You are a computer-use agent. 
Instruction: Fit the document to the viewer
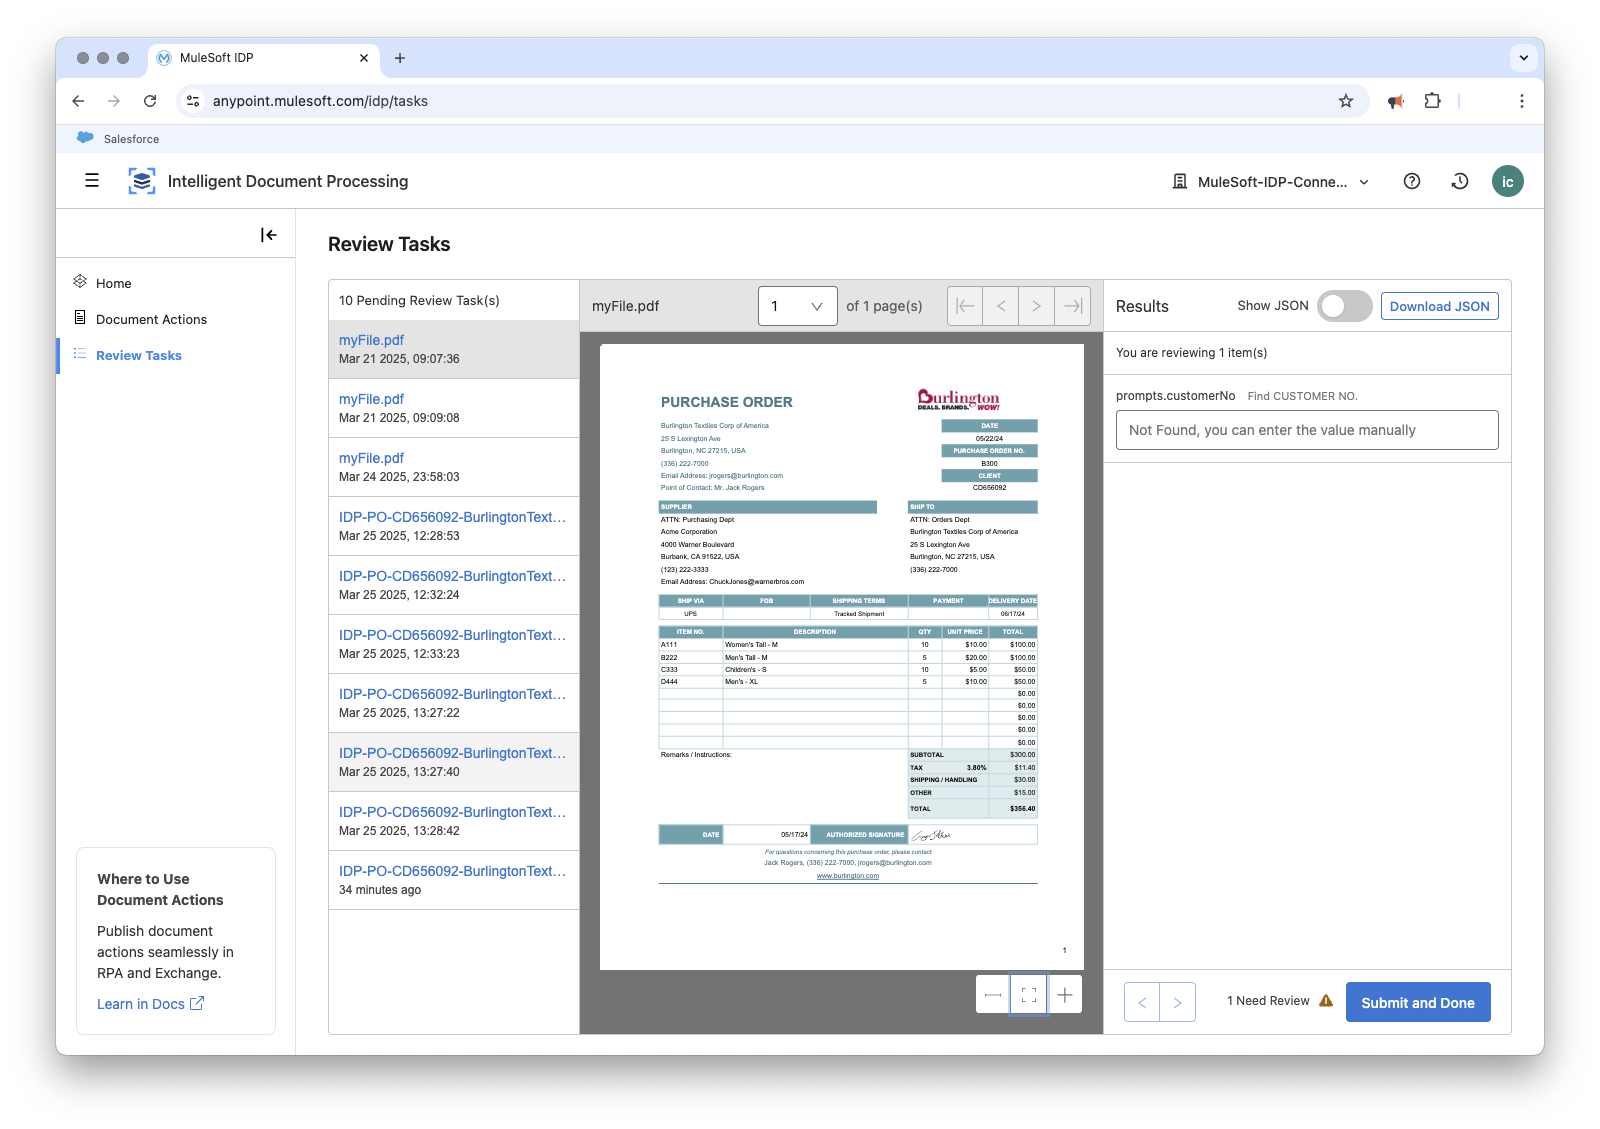(1029, 994)
